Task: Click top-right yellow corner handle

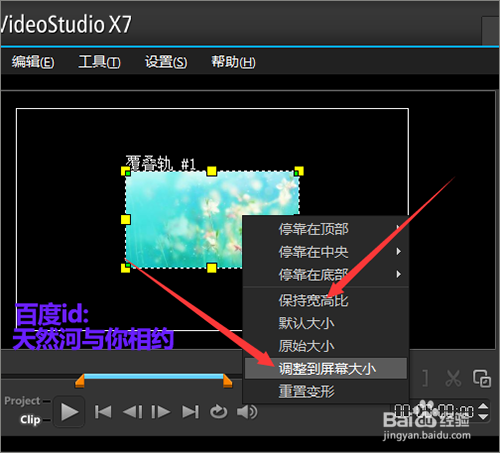Action: click(299, 171)
